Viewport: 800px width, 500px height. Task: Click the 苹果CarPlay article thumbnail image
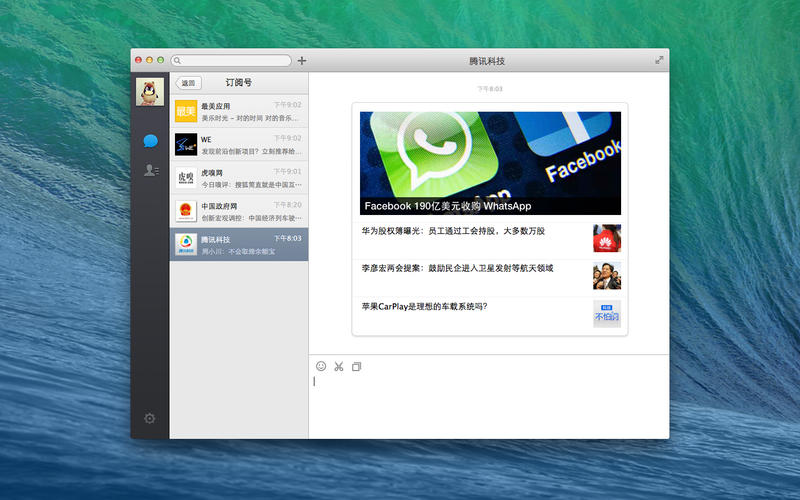click(x=606, y=314)
